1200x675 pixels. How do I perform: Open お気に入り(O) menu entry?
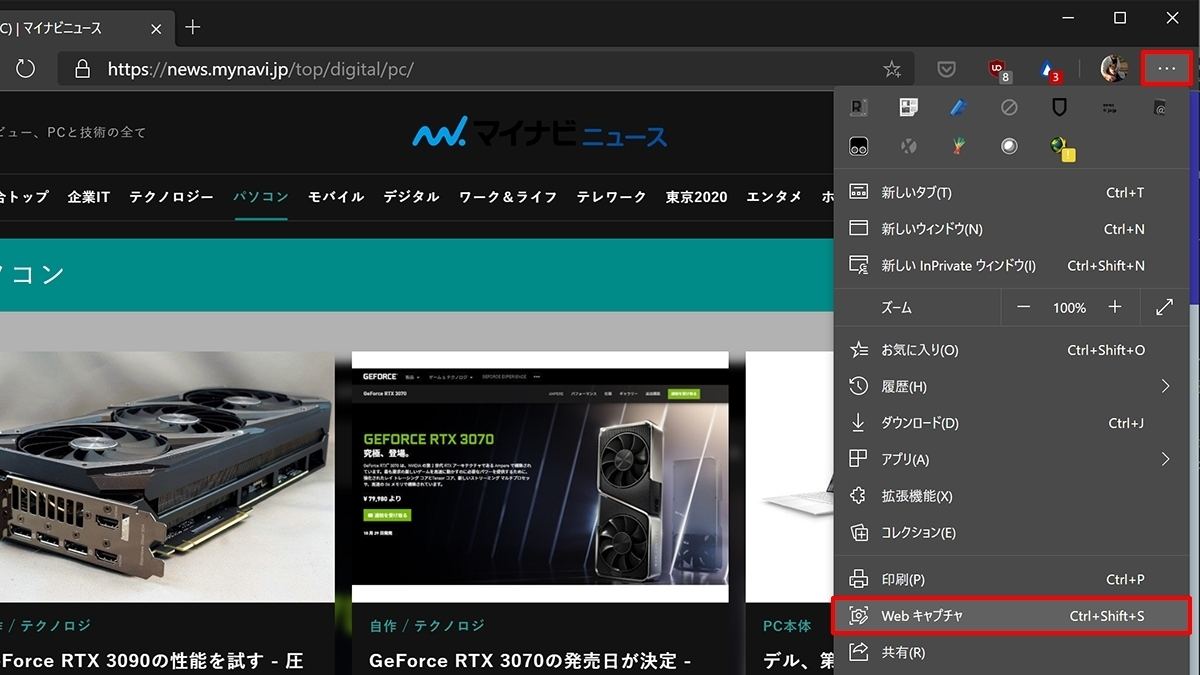click(x=1013, y=350)
